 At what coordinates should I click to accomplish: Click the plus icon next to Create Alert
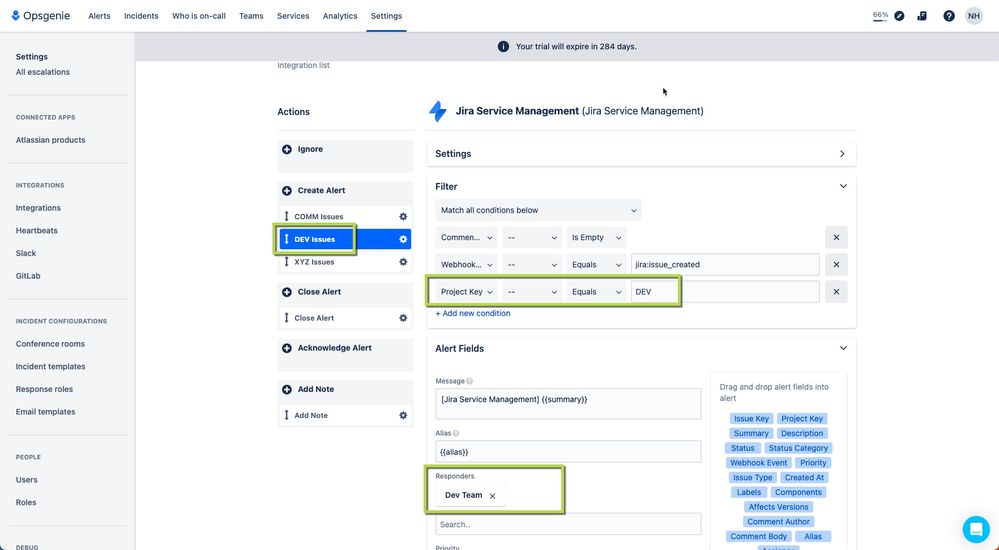pos(287,191)
